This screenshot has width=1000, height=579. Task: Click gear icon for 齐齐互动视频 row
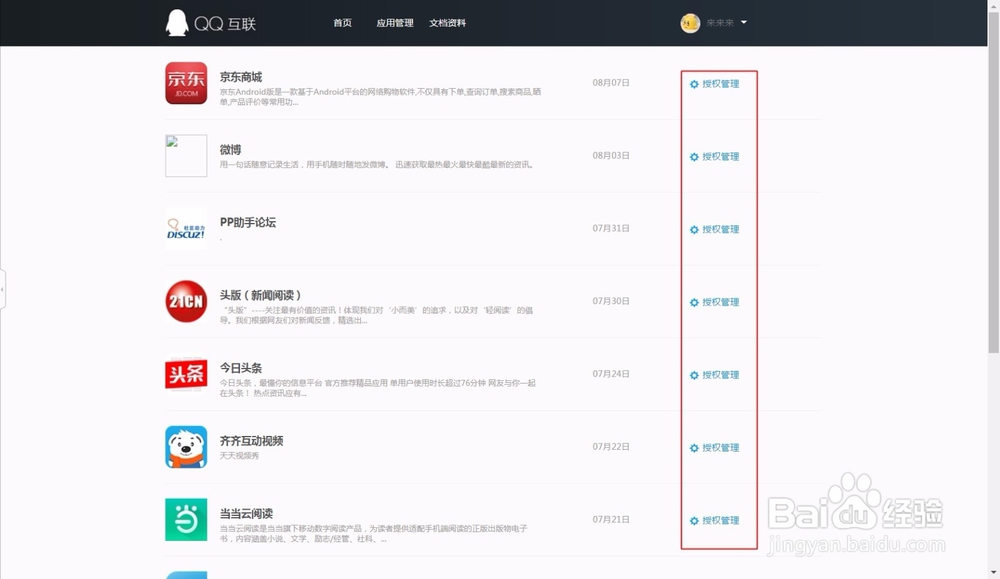[694, 448]
